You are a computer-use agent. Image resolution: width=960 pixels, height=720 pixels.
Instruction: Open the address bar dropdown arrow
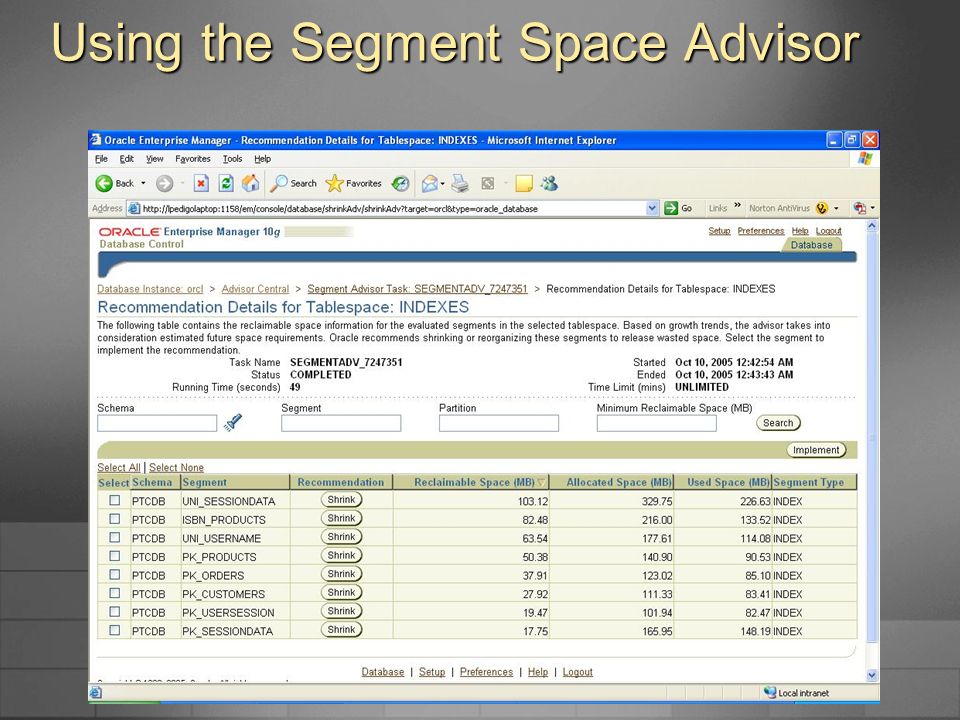[x=652, y=208]
